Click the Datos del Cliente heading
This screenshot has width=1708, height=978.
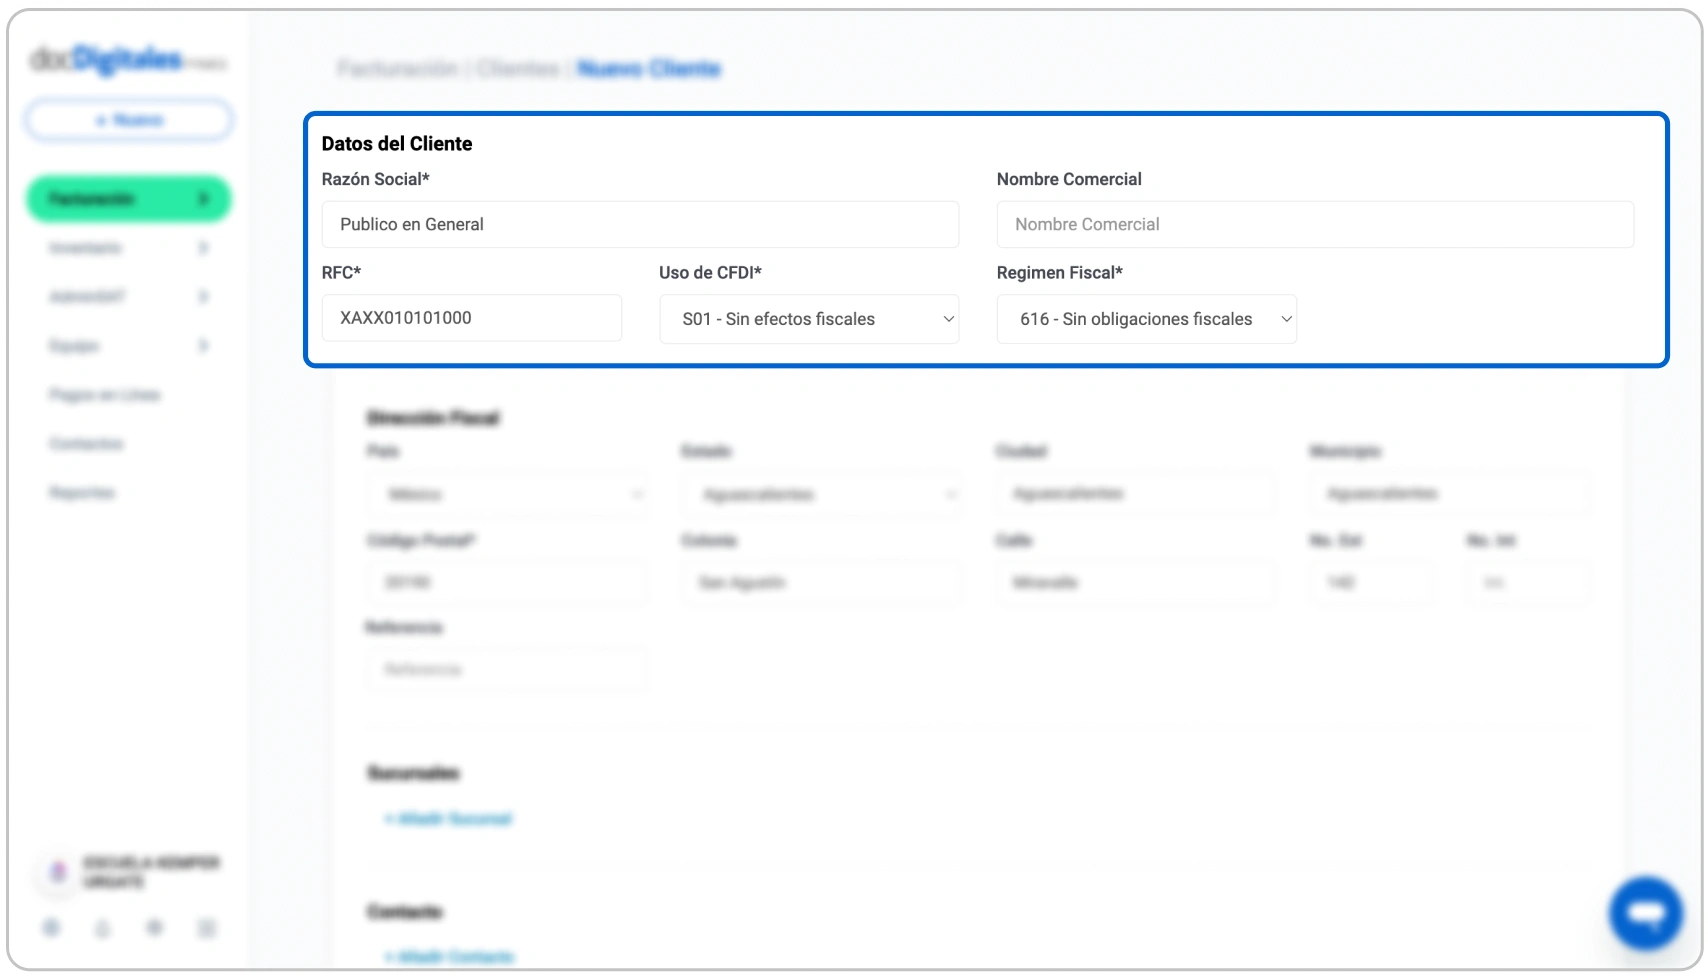(397, 143)
